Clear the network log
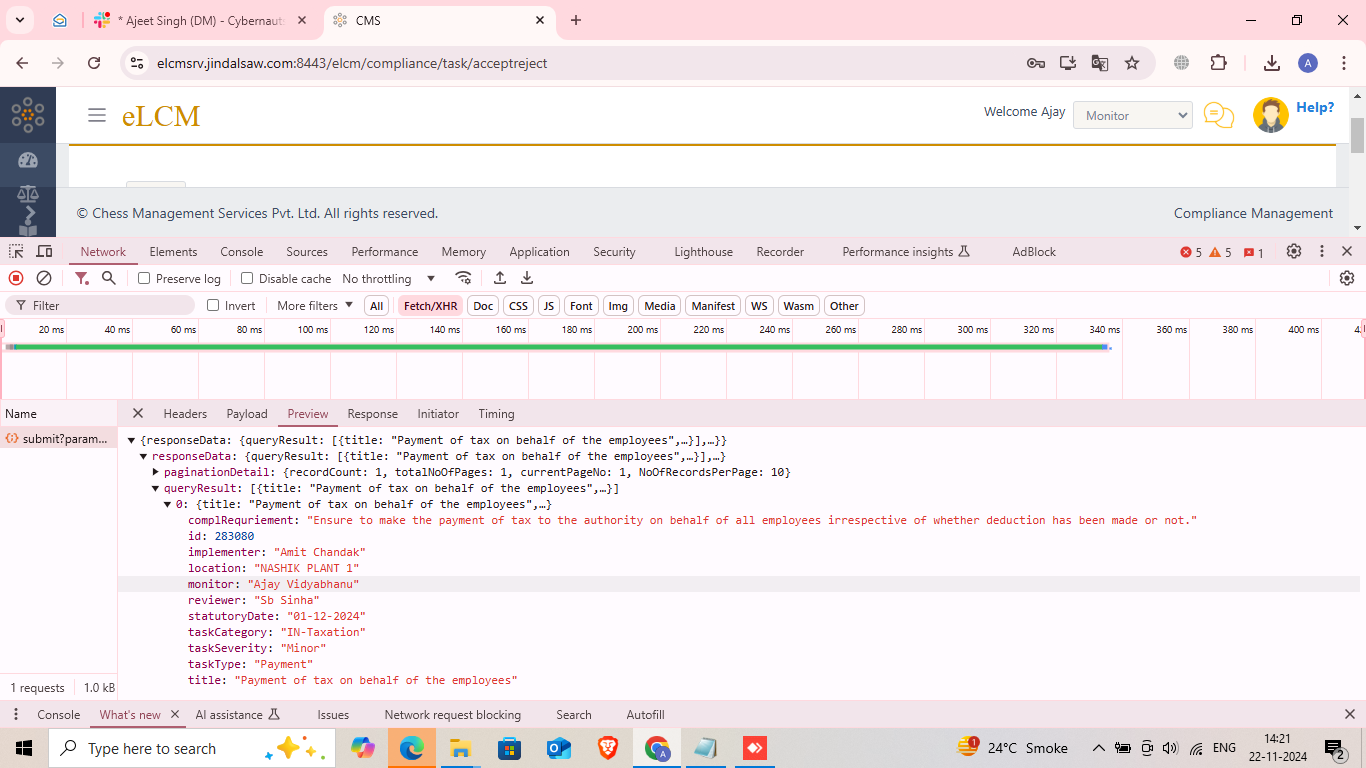 pyautogui.click(x=44, y=278)
